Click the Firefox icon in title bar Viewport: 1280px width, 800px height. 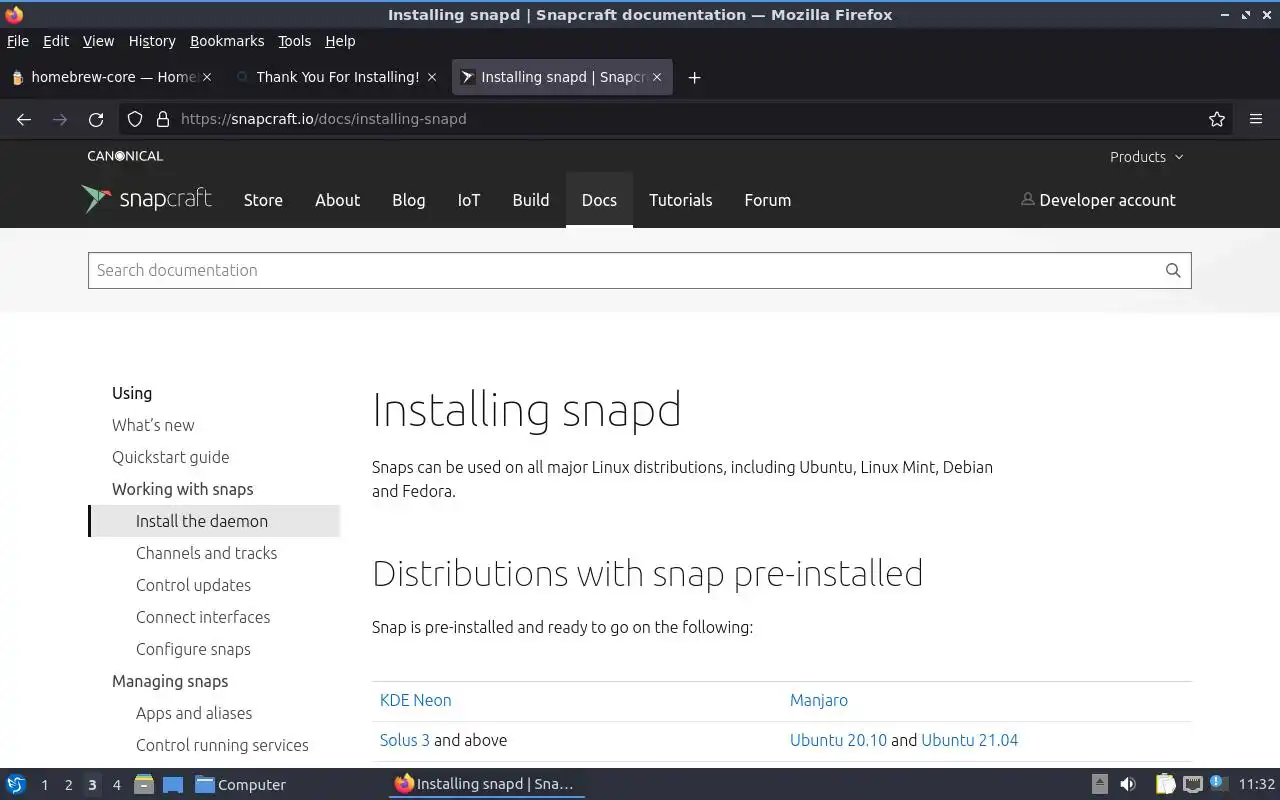pyautogui.click(x=13, y=14)
